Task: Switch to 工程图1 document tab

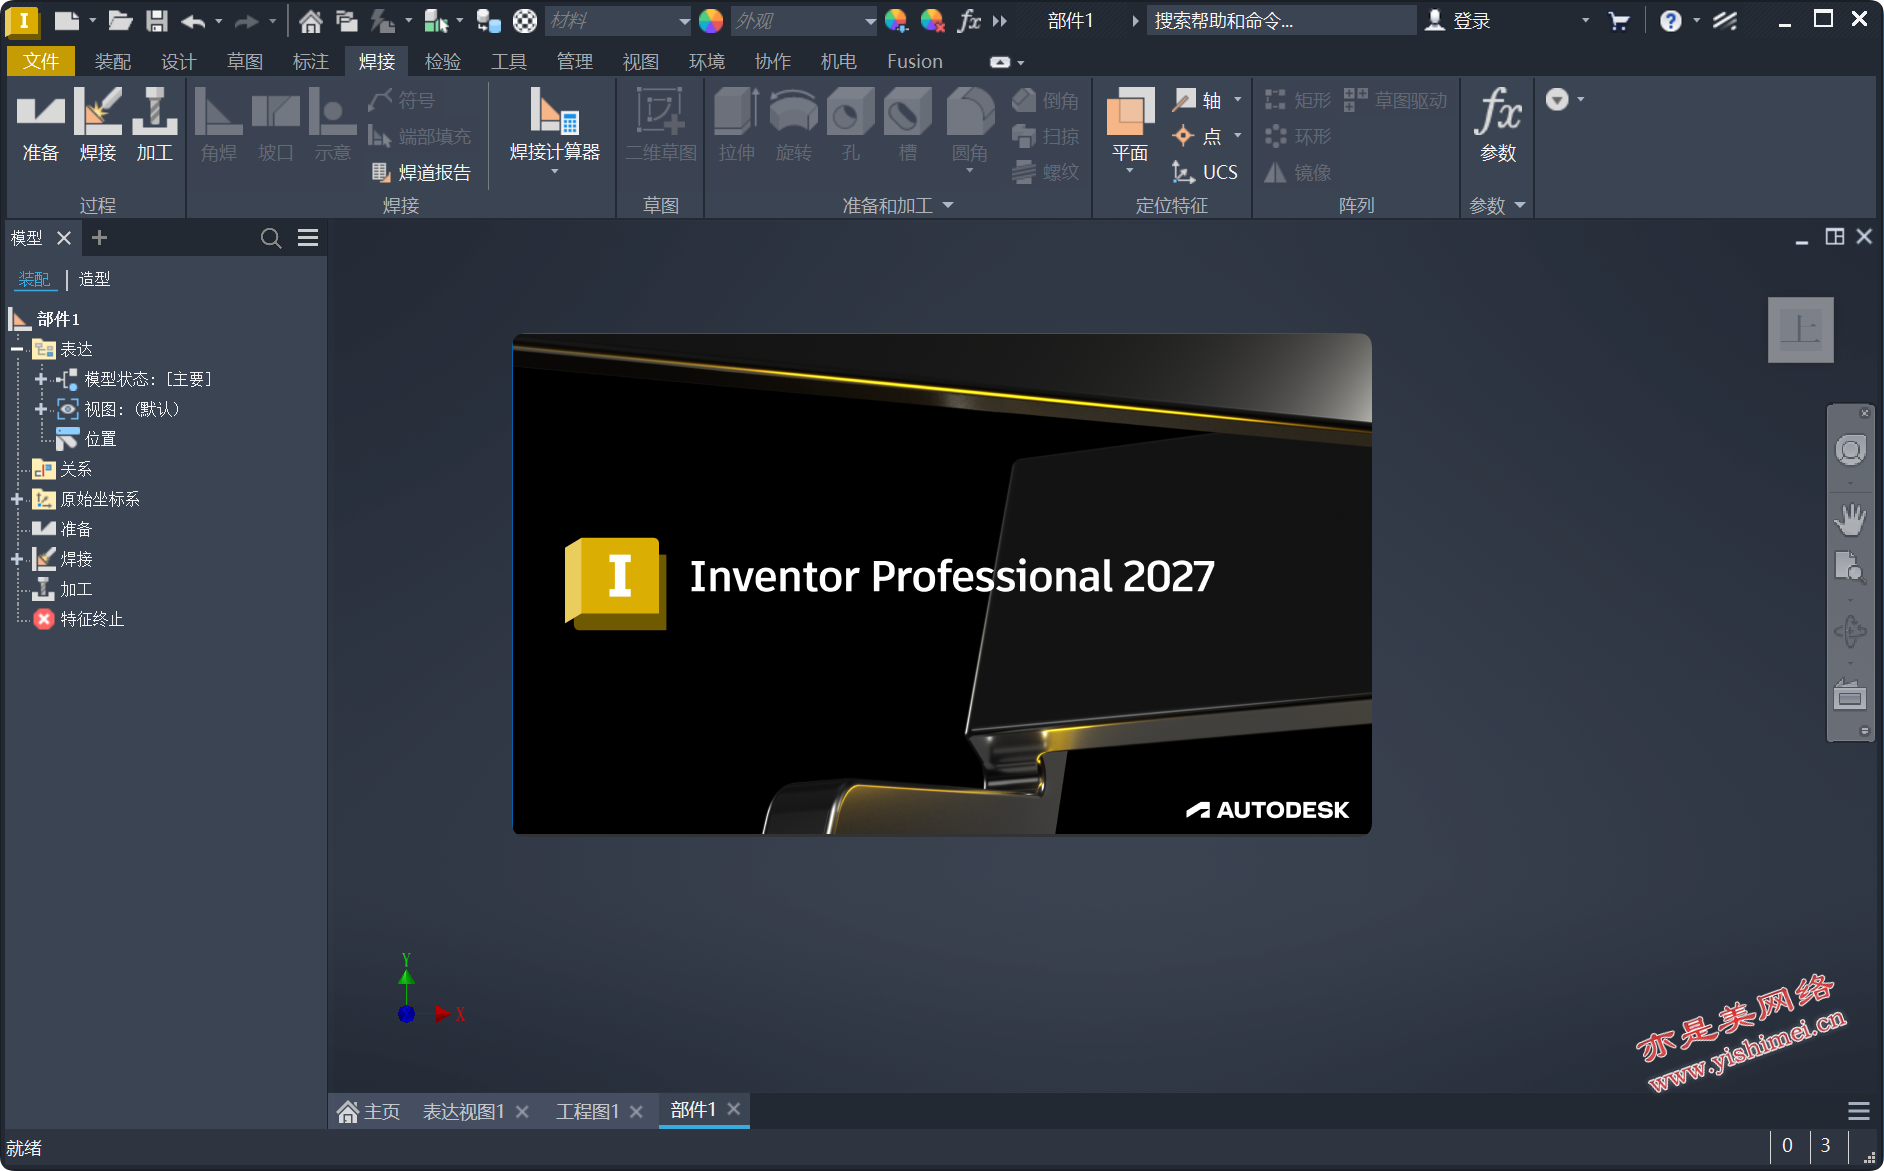Action: (587, 1112)
